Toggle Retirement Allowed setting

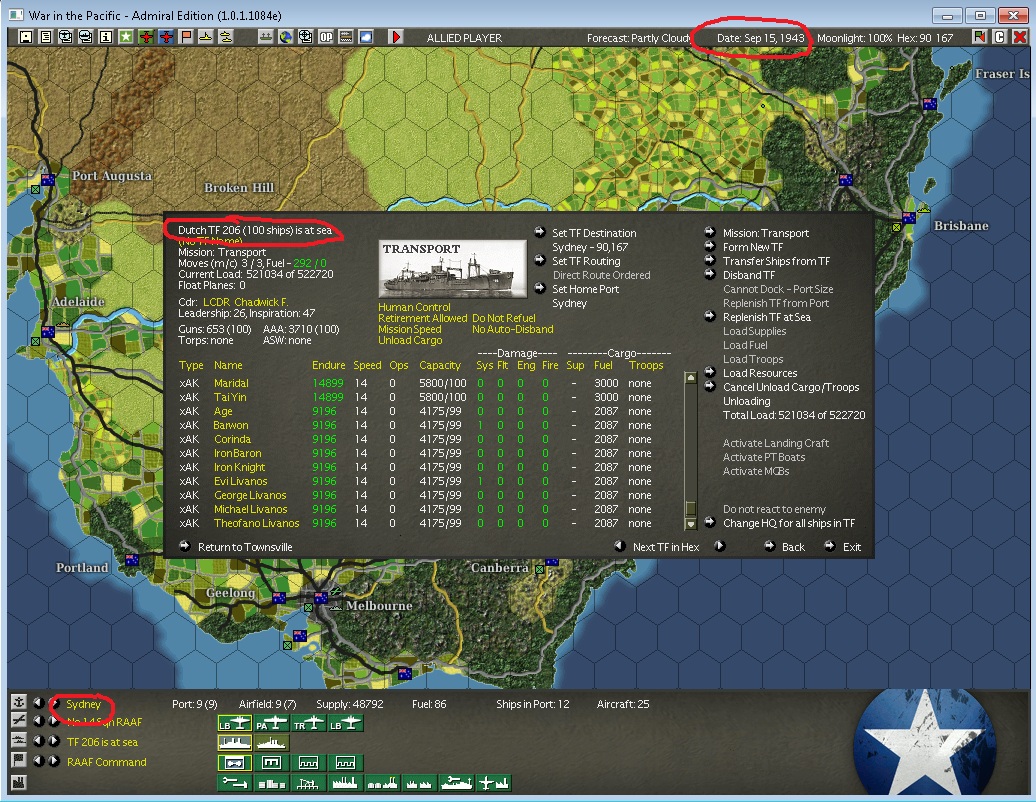[x=422, y=318]
